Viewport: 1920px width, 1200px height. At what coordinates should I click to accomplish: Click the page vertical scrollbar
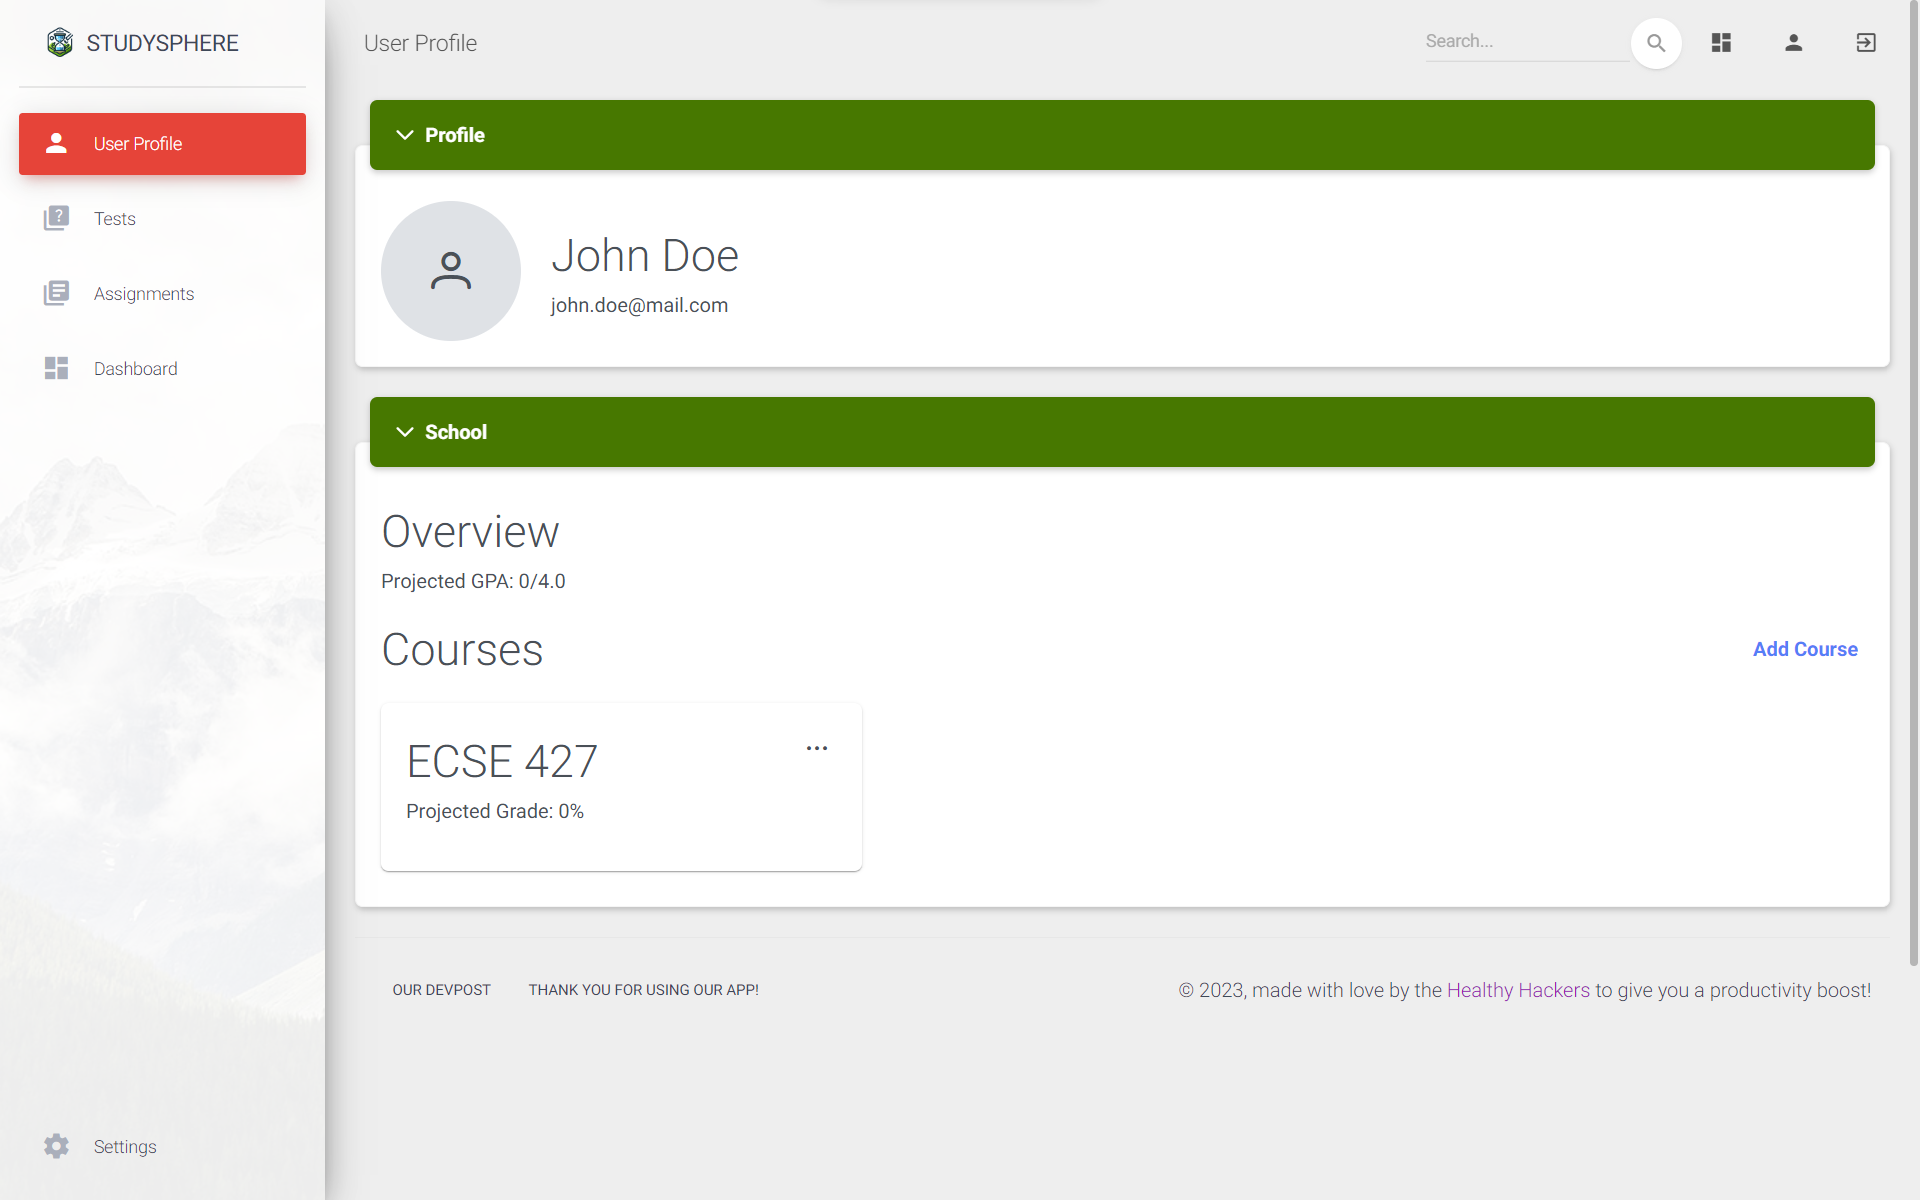click(x=1913, y=480)
